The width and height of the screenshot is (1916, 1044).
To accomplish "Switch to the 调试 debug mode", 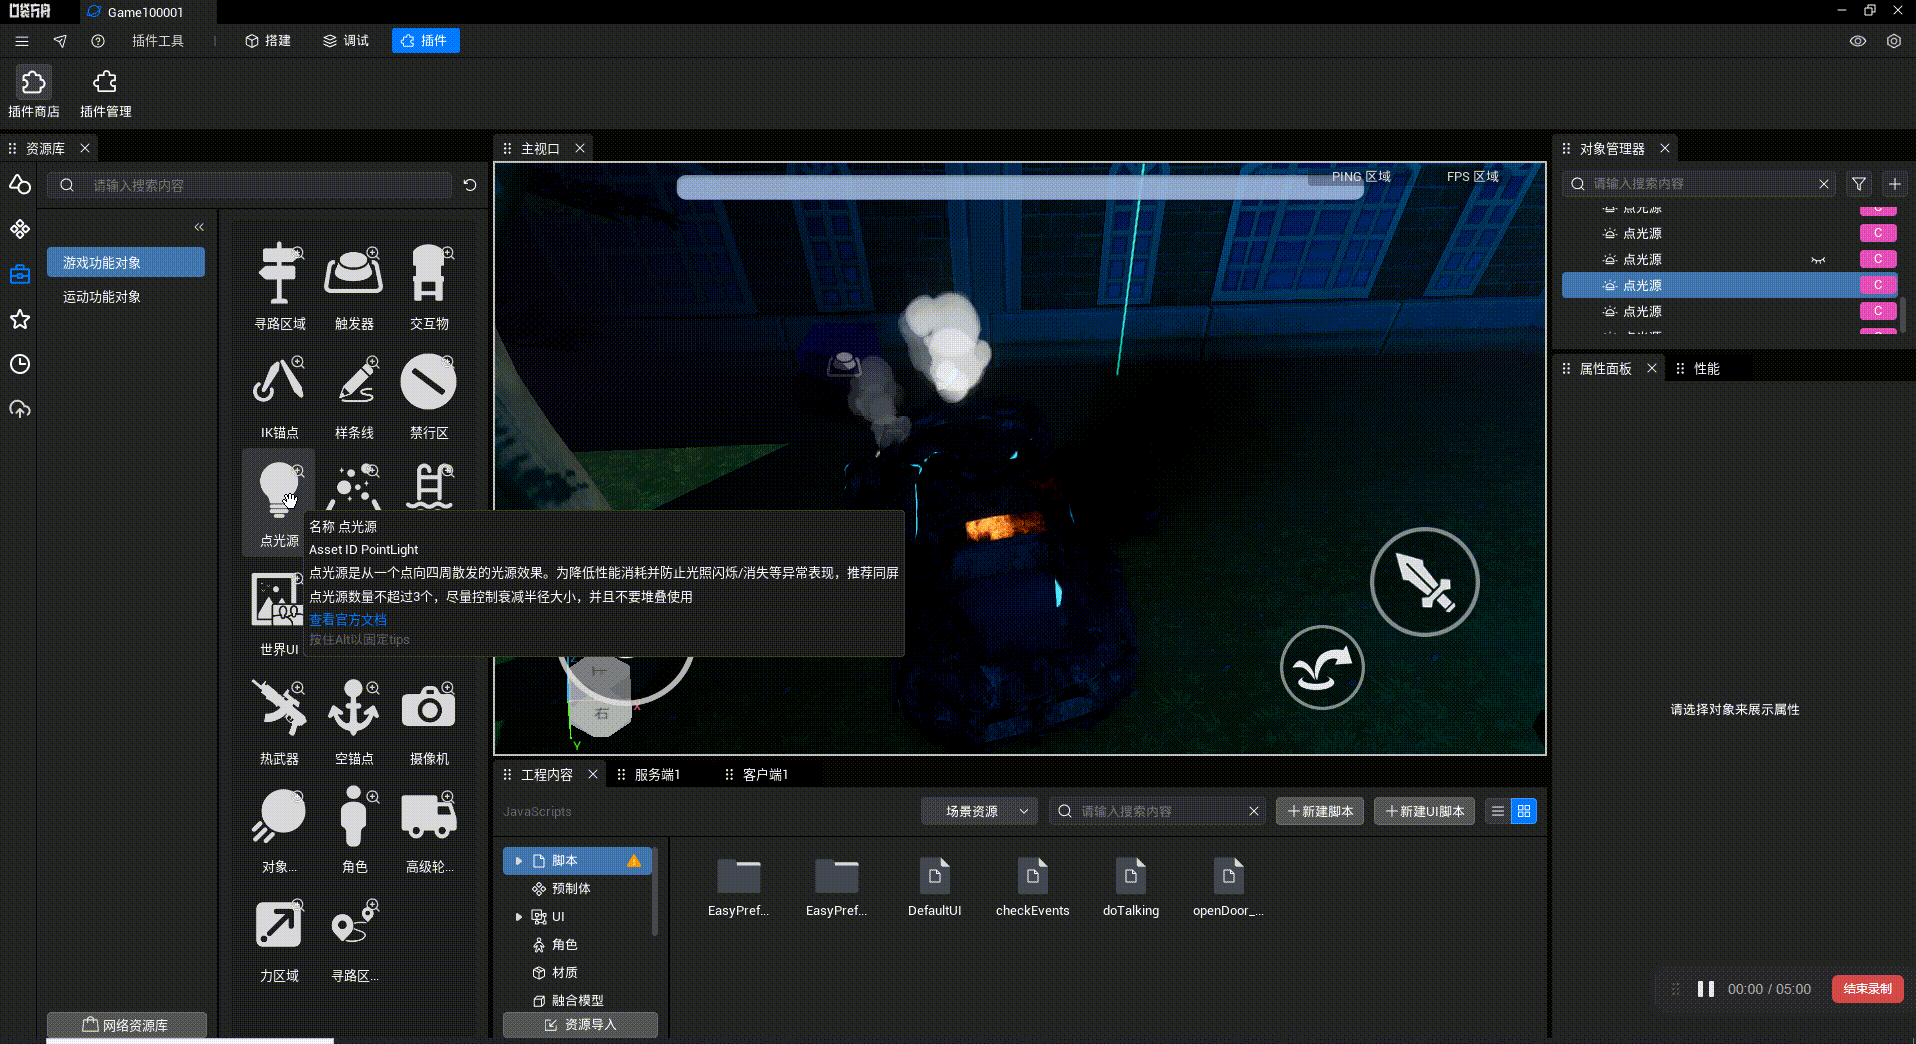I will 346,41.
